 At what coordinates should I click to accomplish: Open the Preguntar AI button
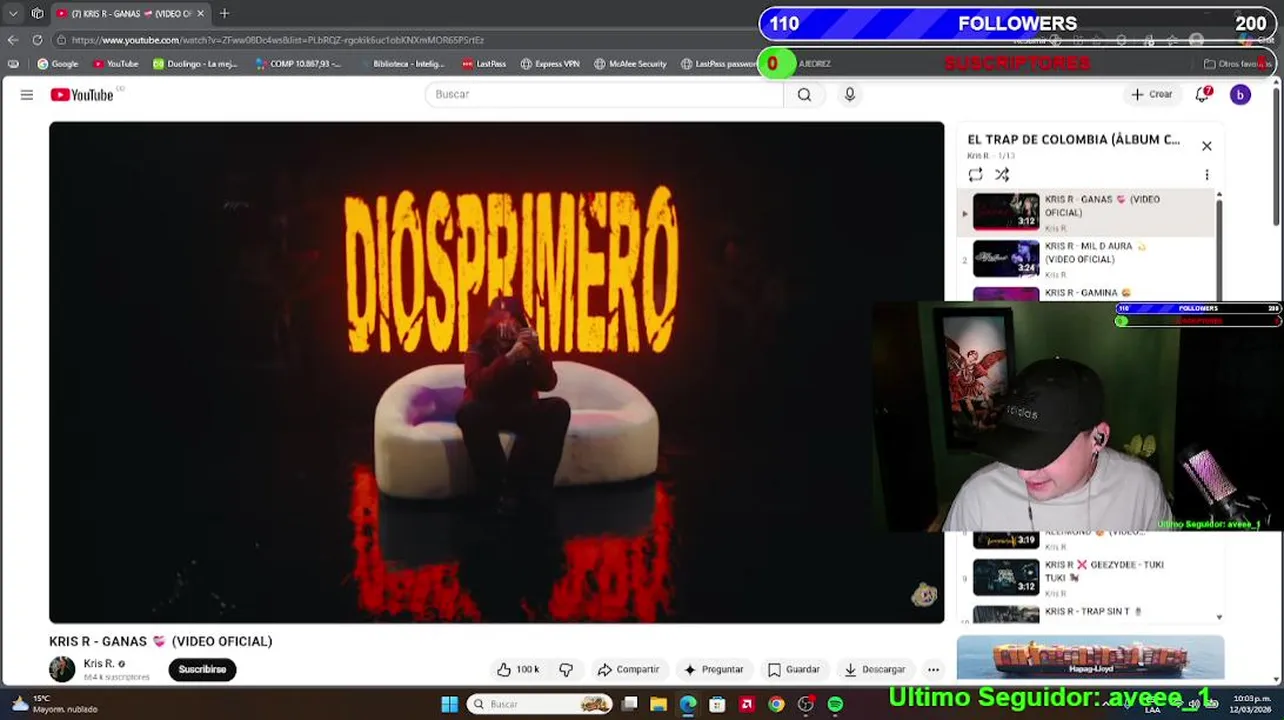[x=714, y=669]
